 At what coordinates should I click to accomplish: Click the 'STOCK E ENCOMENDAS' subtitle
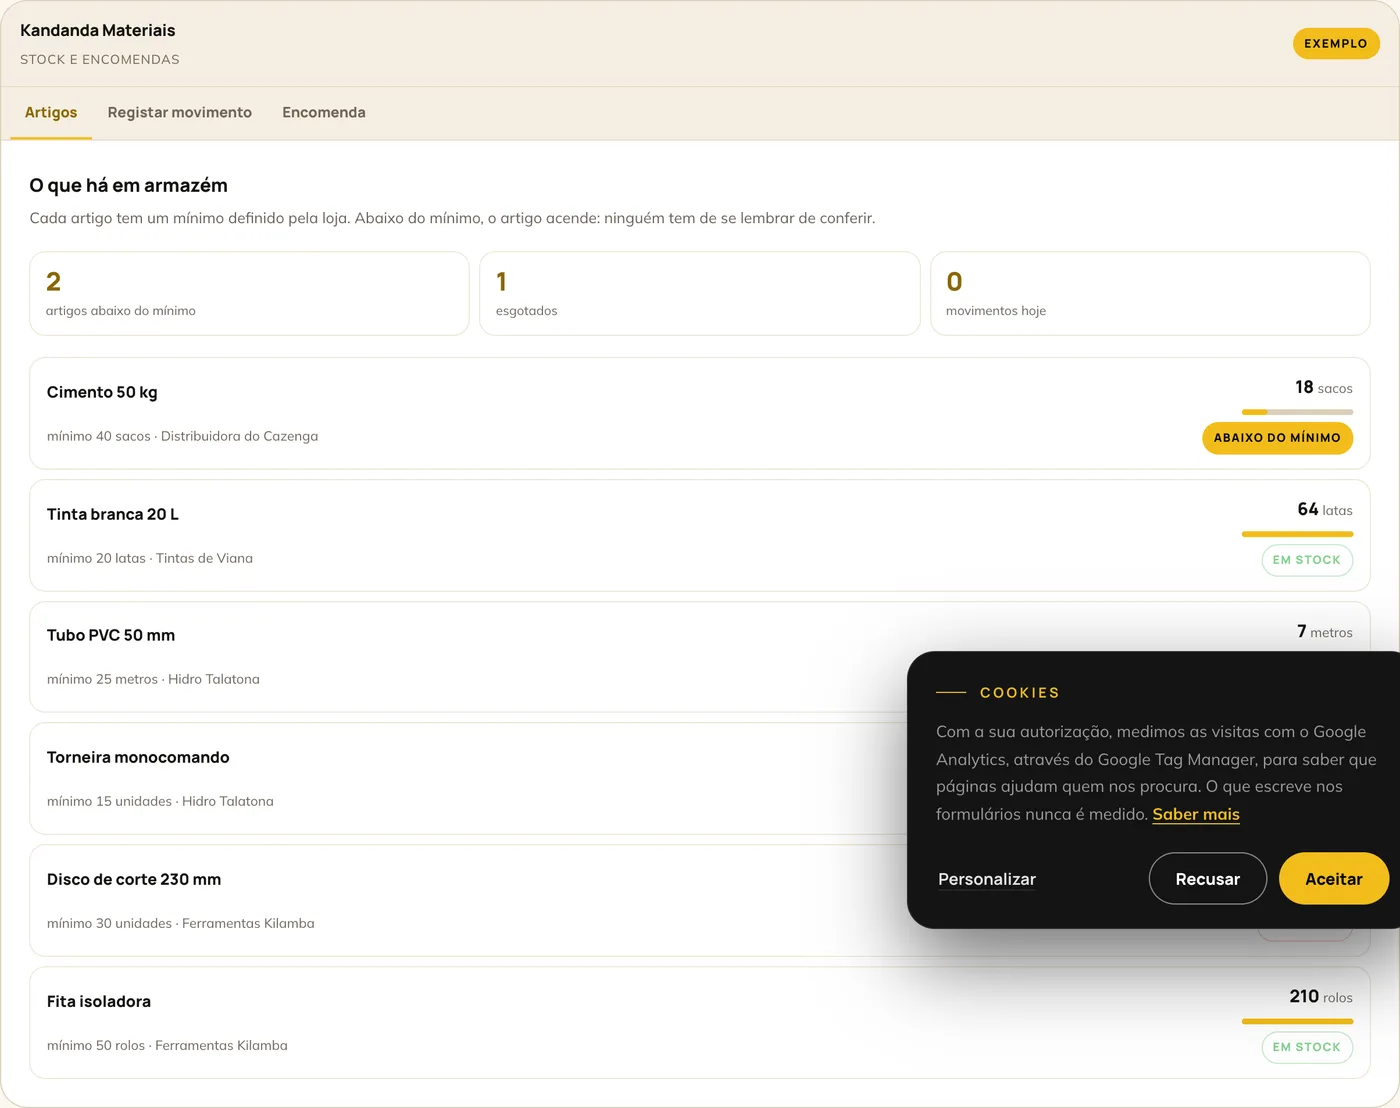coord(100,59)
